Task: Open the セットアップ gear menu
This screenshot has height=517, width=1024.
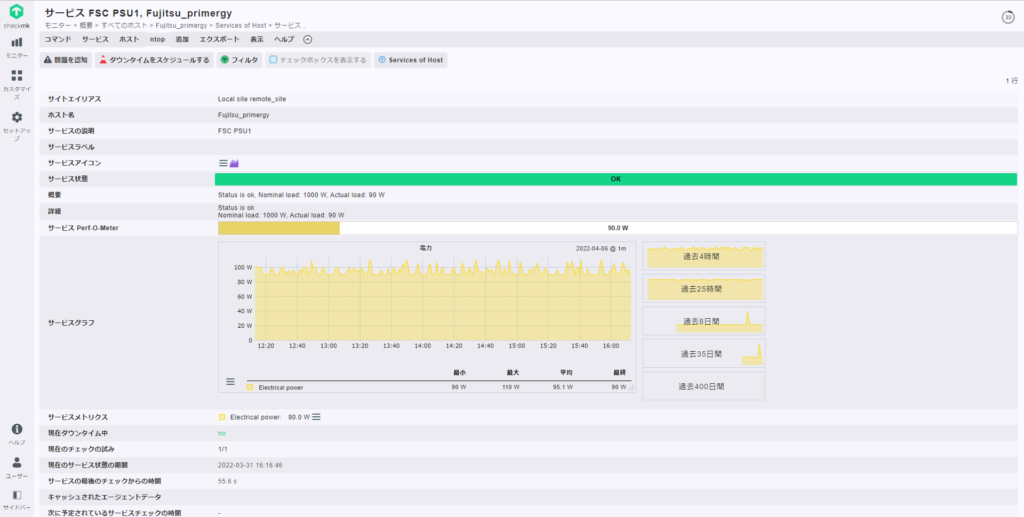Action: tap(16, 126)
